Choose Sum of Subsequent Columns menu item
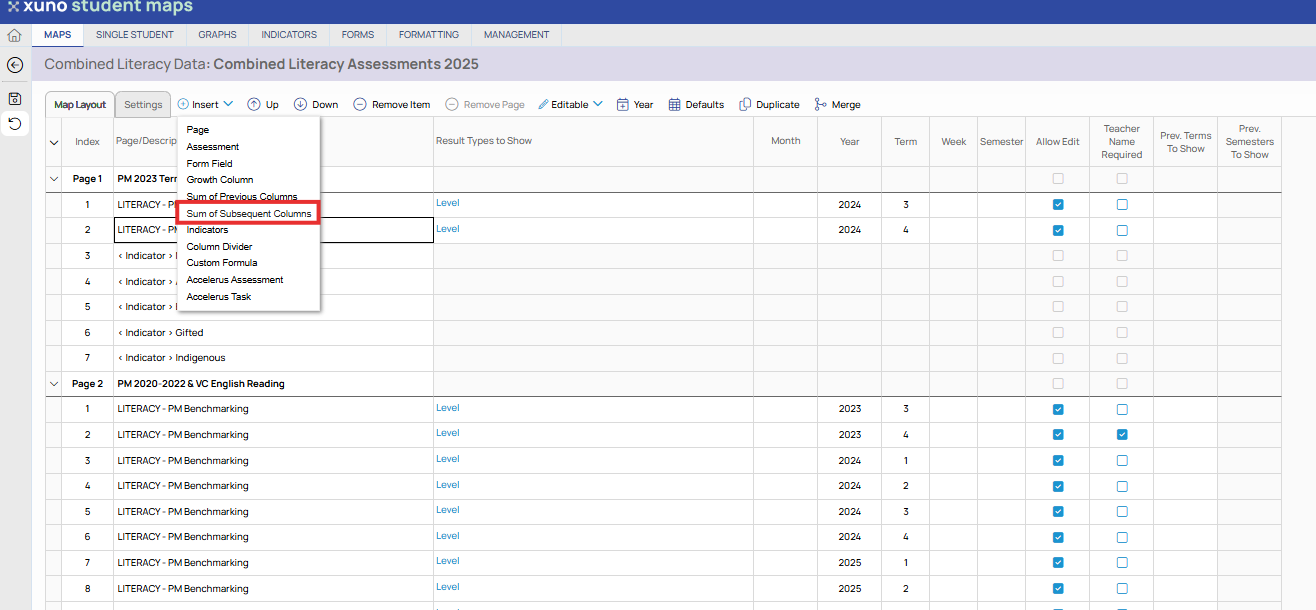This screenshot has width=1316, height=610. pyautogui.click(x=249, y=214)
